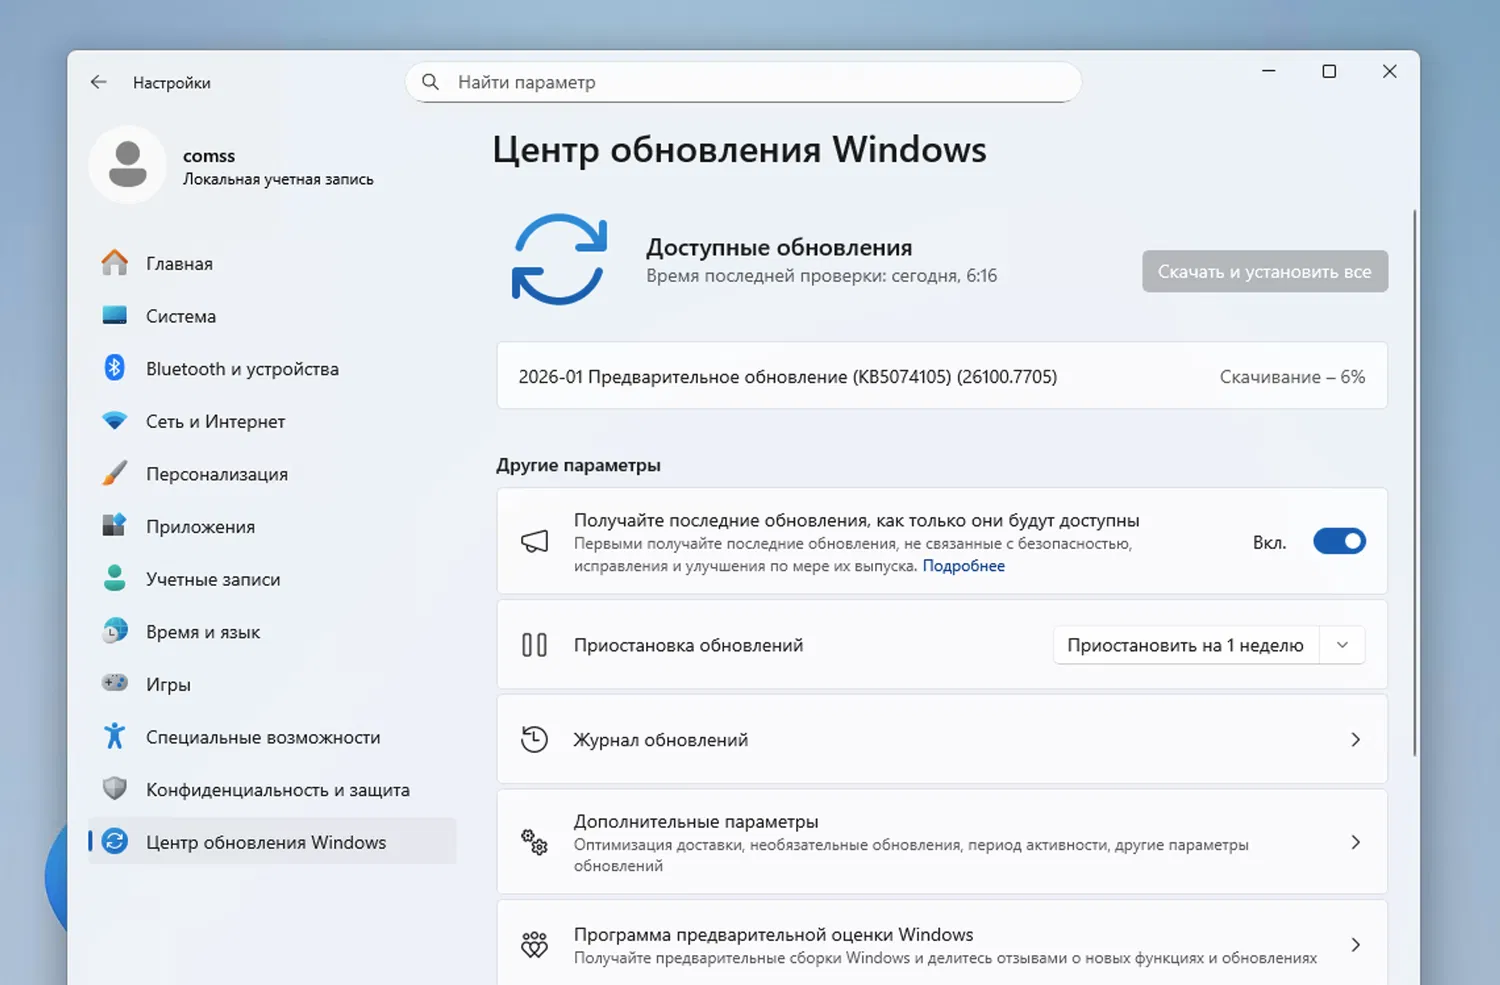Expand Дополнительные параметры with its chevron
The width and height of the screenshot is (1500, 985).
[1356, 842]
